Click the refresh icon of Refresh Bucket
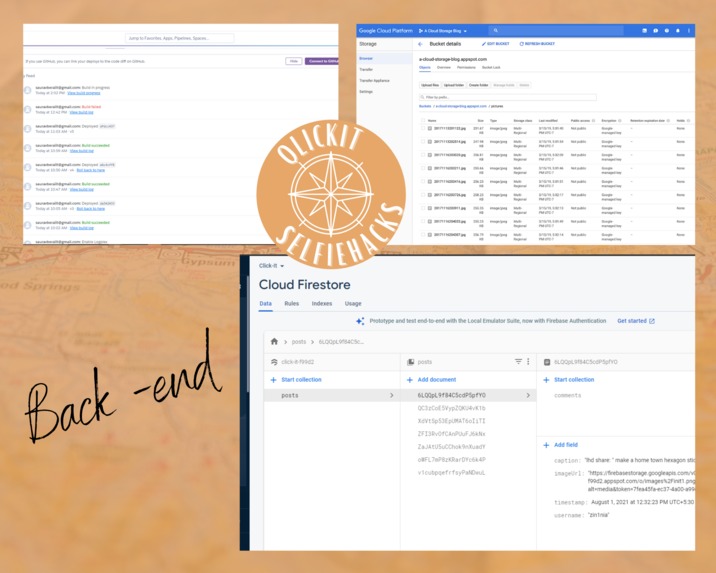 pos(521,44)
